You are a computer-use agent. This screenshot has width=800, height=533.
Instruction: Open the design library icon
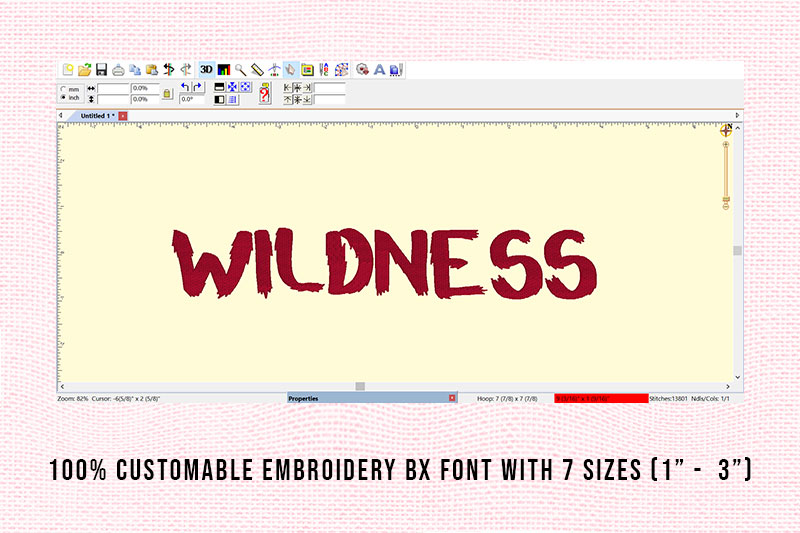click(362, 69)
